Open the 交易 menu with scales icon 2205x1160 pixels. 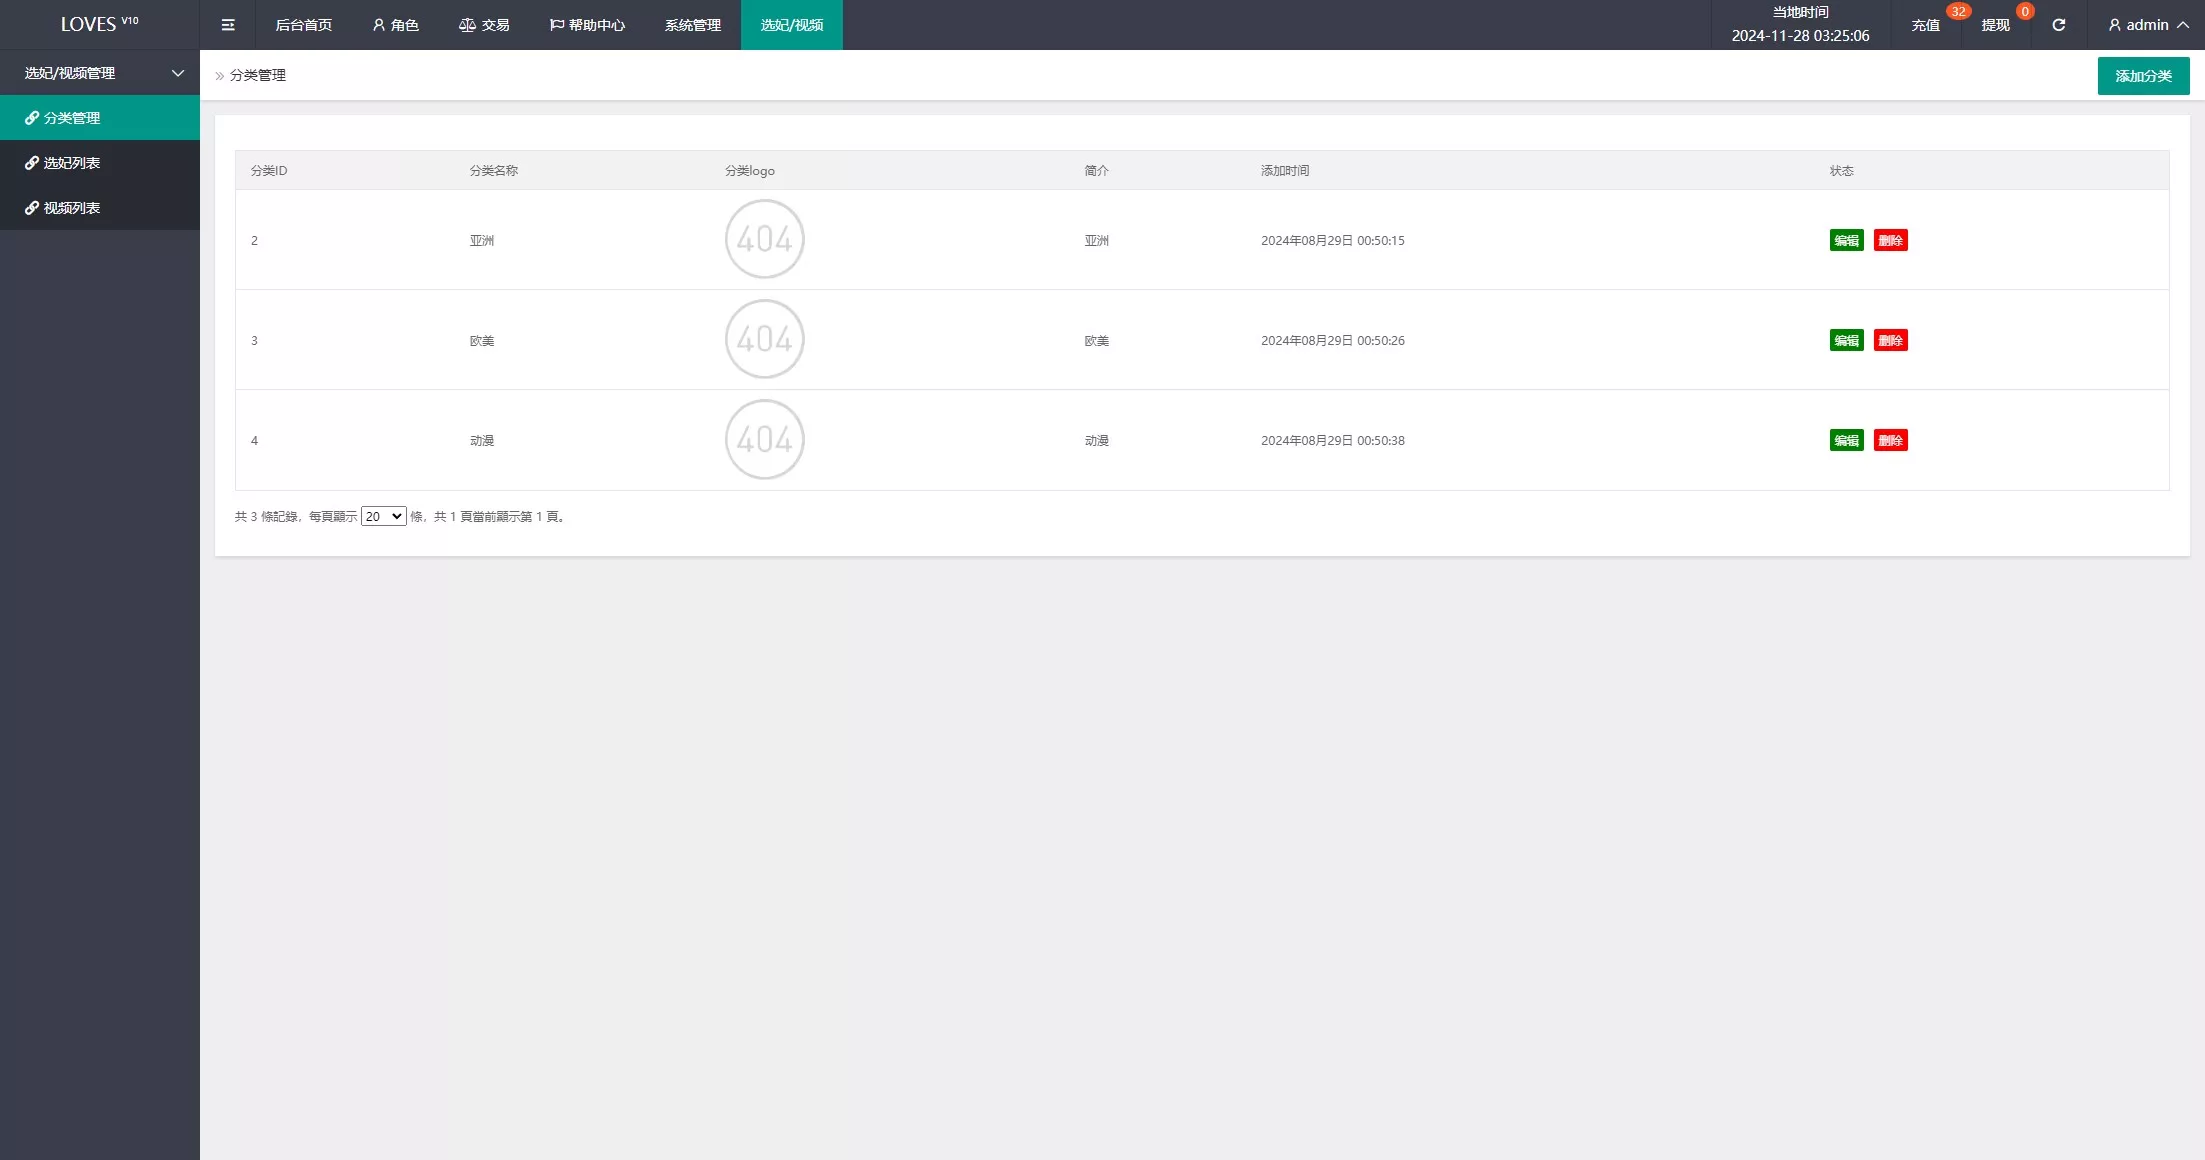(484, 25)
